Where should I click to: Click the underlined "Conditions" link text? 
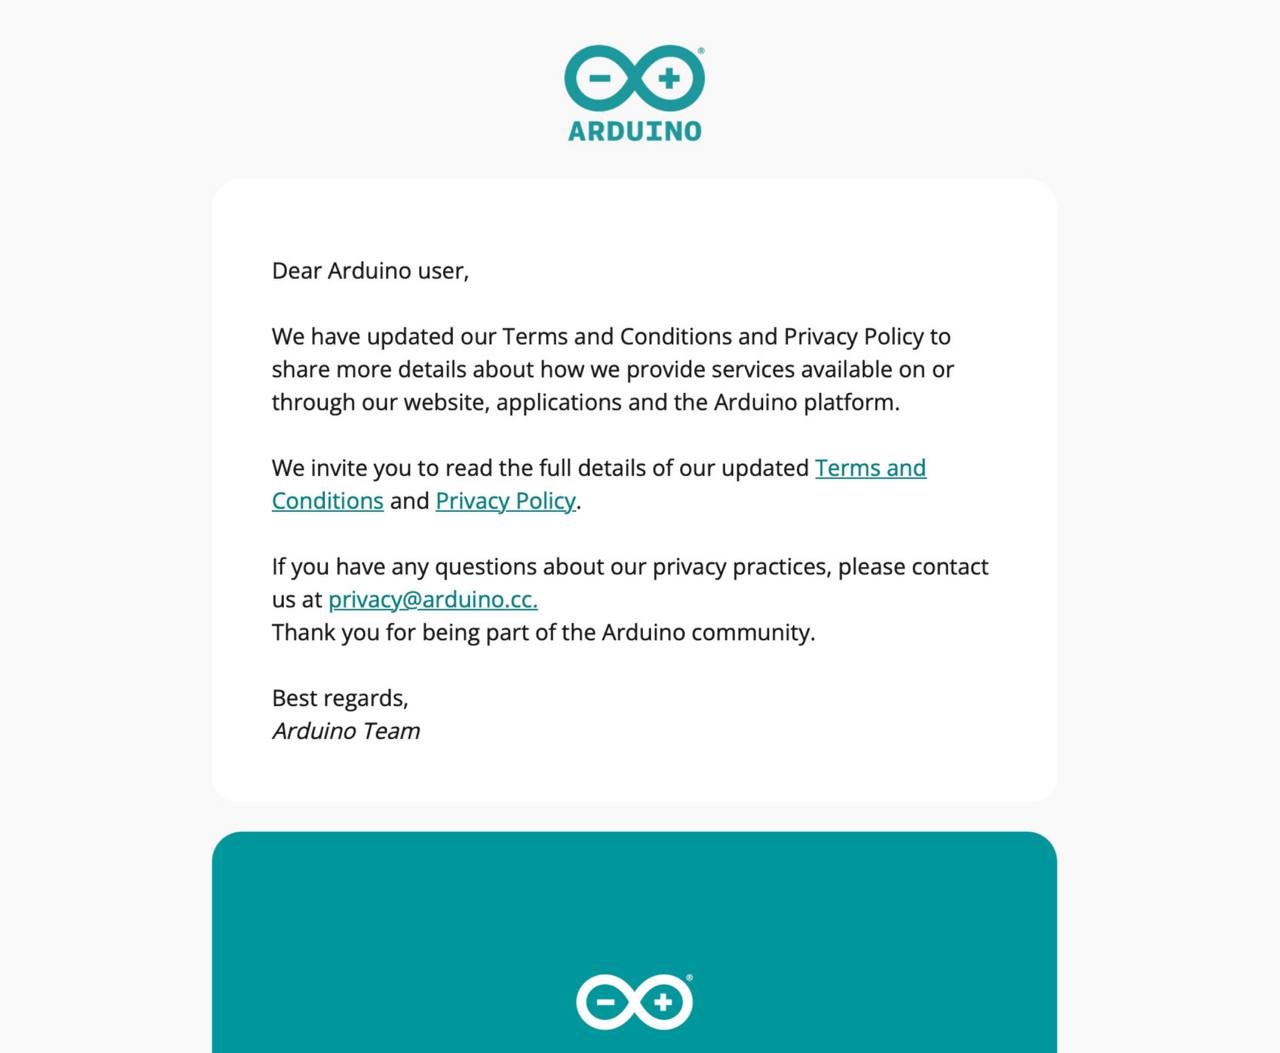[x=327, y=501]
